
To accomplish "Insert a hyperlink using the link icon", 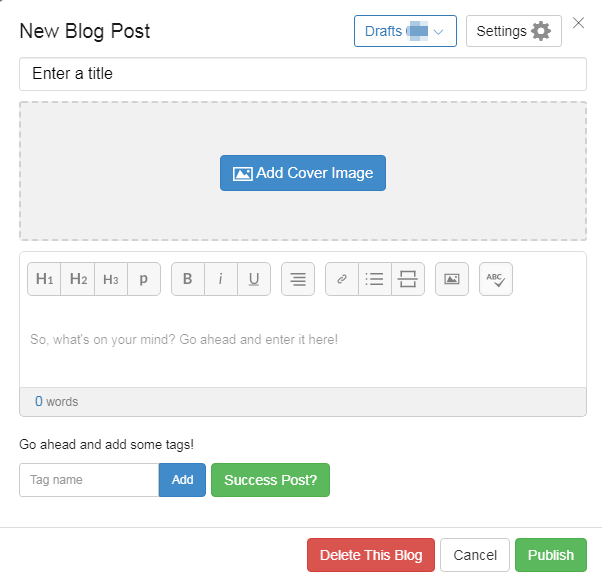I will 342,279.
